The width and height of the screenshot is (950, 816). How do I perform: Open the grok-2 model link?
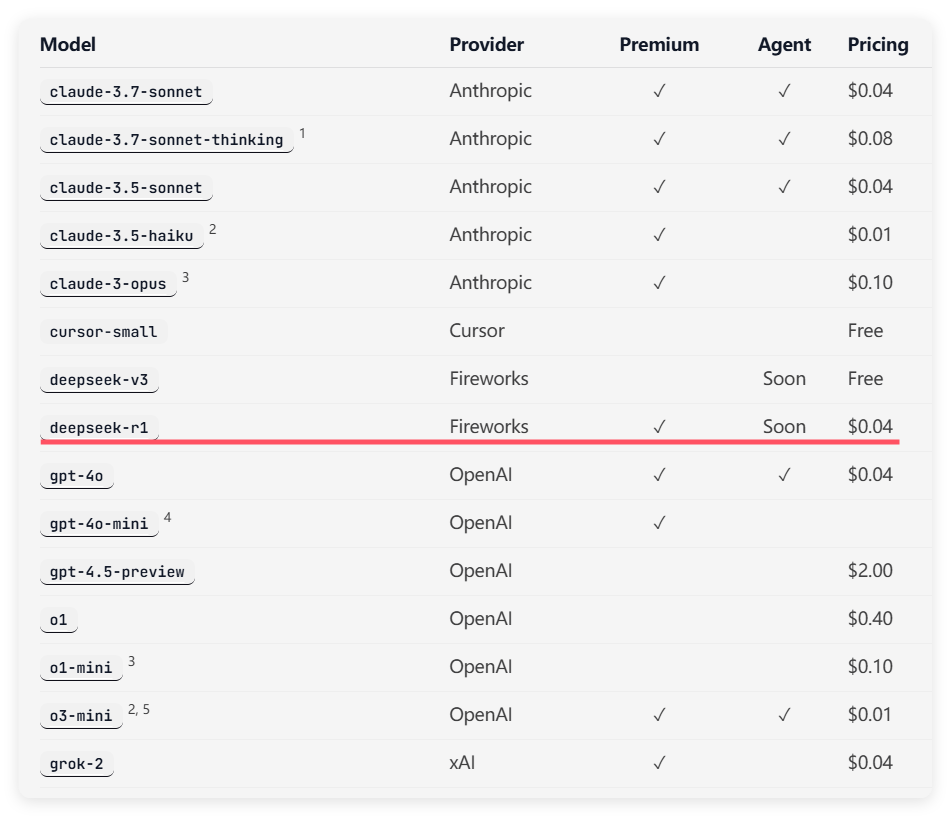[x=77, y=763]
